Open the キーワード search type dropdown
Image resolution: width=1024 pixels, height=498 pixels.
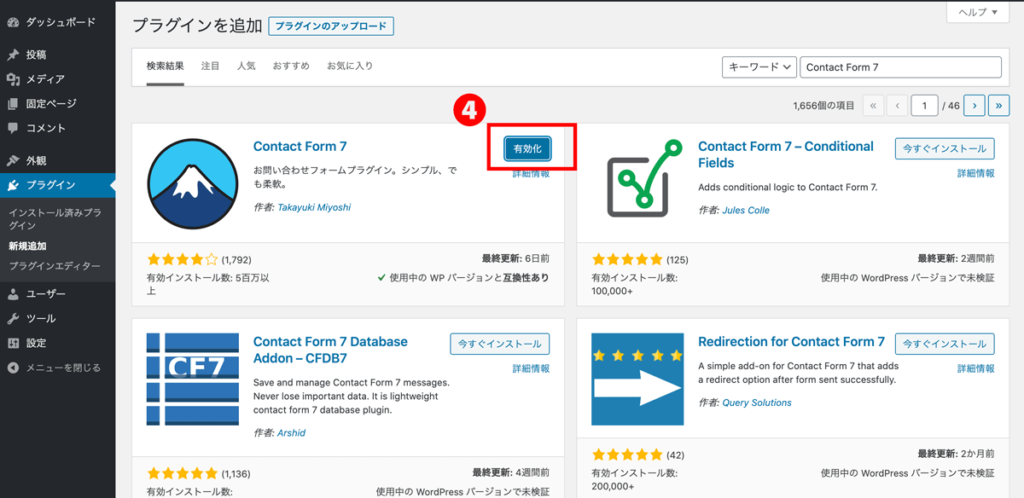759,67
